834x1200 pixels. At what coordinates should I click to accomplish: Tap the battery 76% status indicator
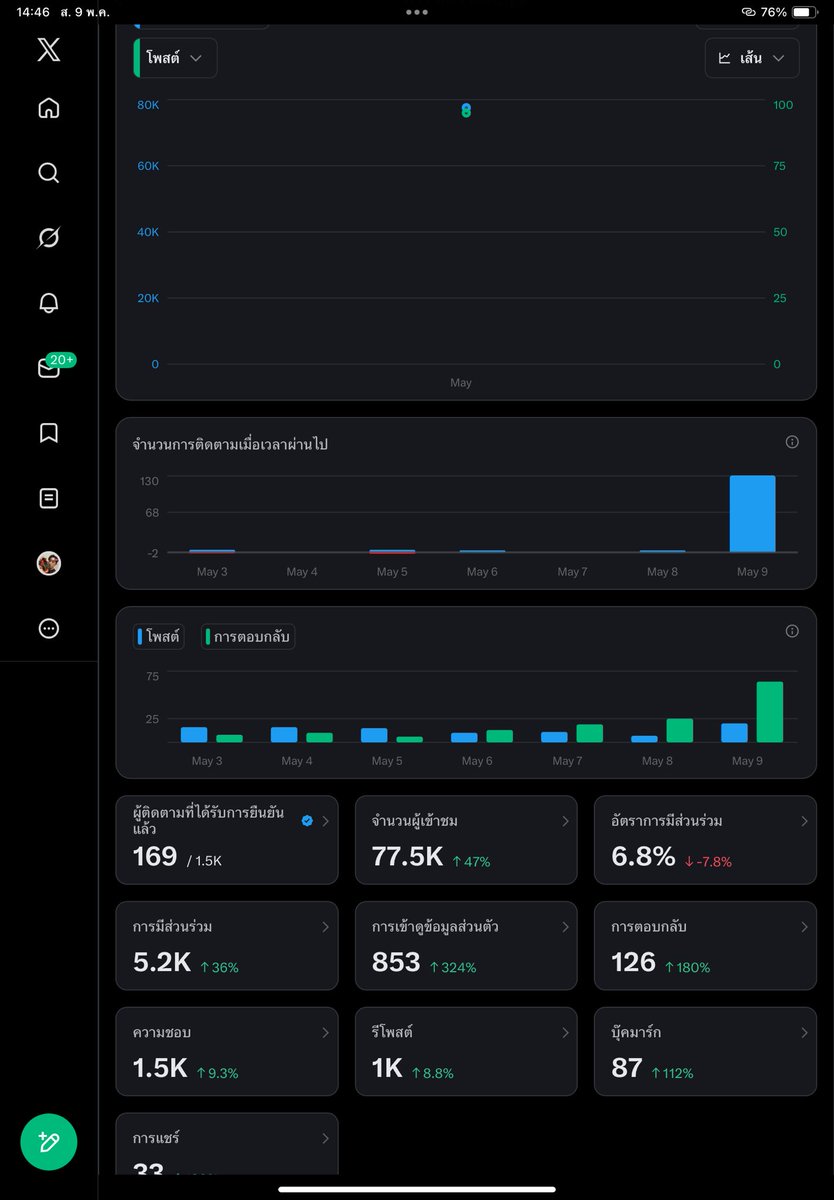[790, 12]
